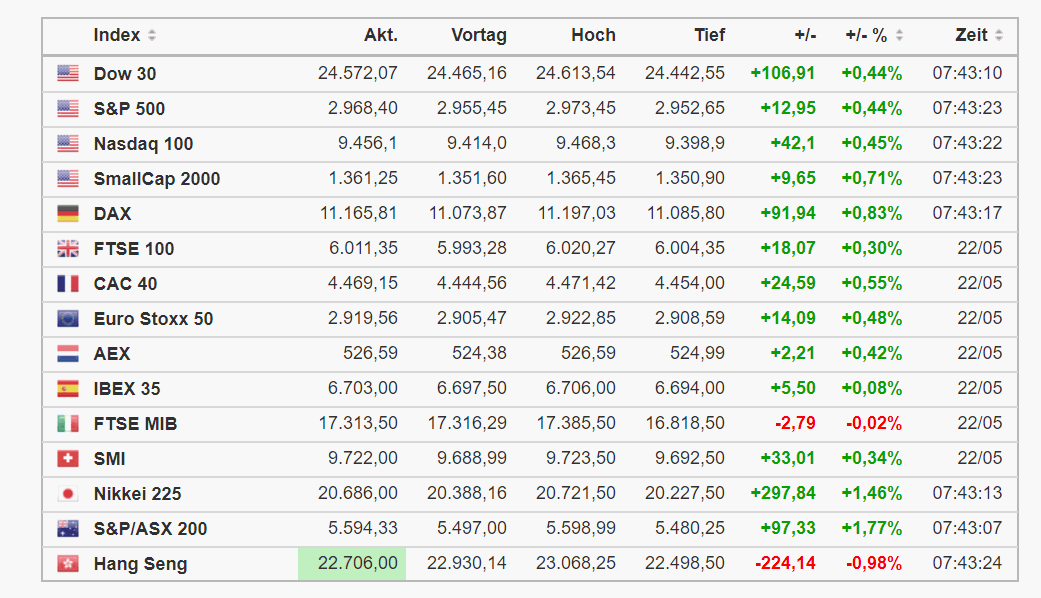The height and width of the screenshot is (598, 1041).
Task: Open the IBEX 35 index link
Action: (127, 388)
